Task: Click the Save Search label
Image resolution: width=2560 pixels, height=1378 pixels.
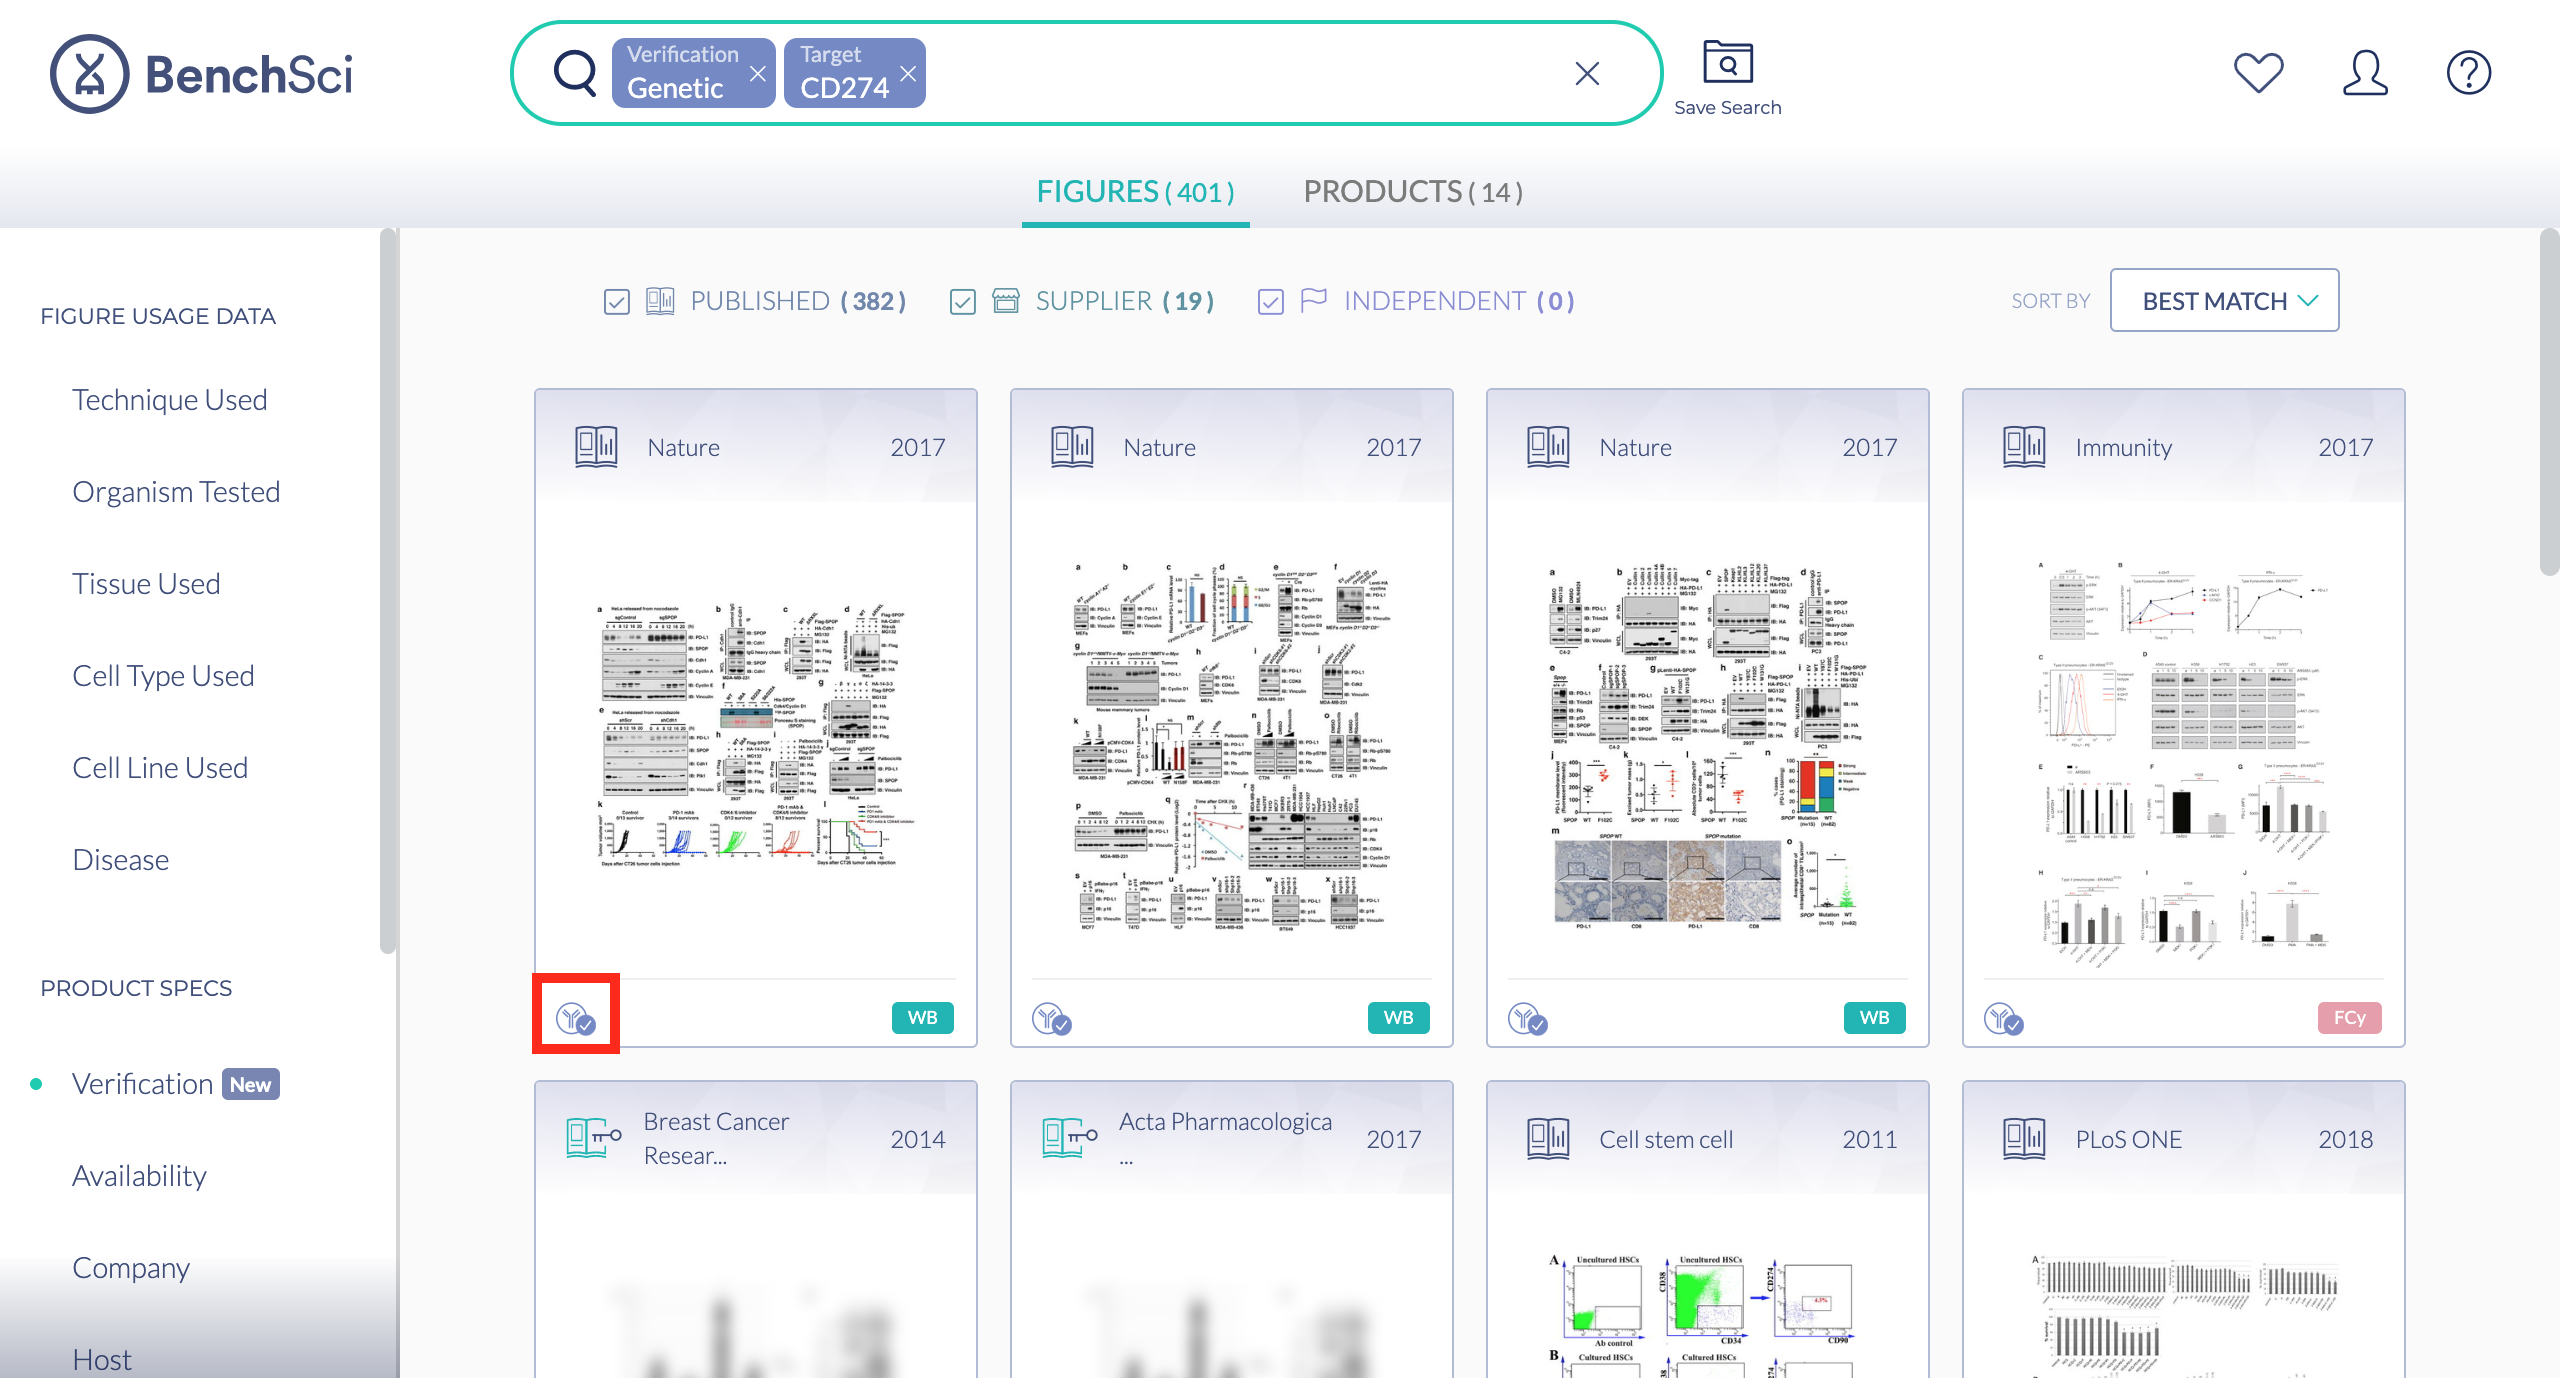Action: 1728,107
